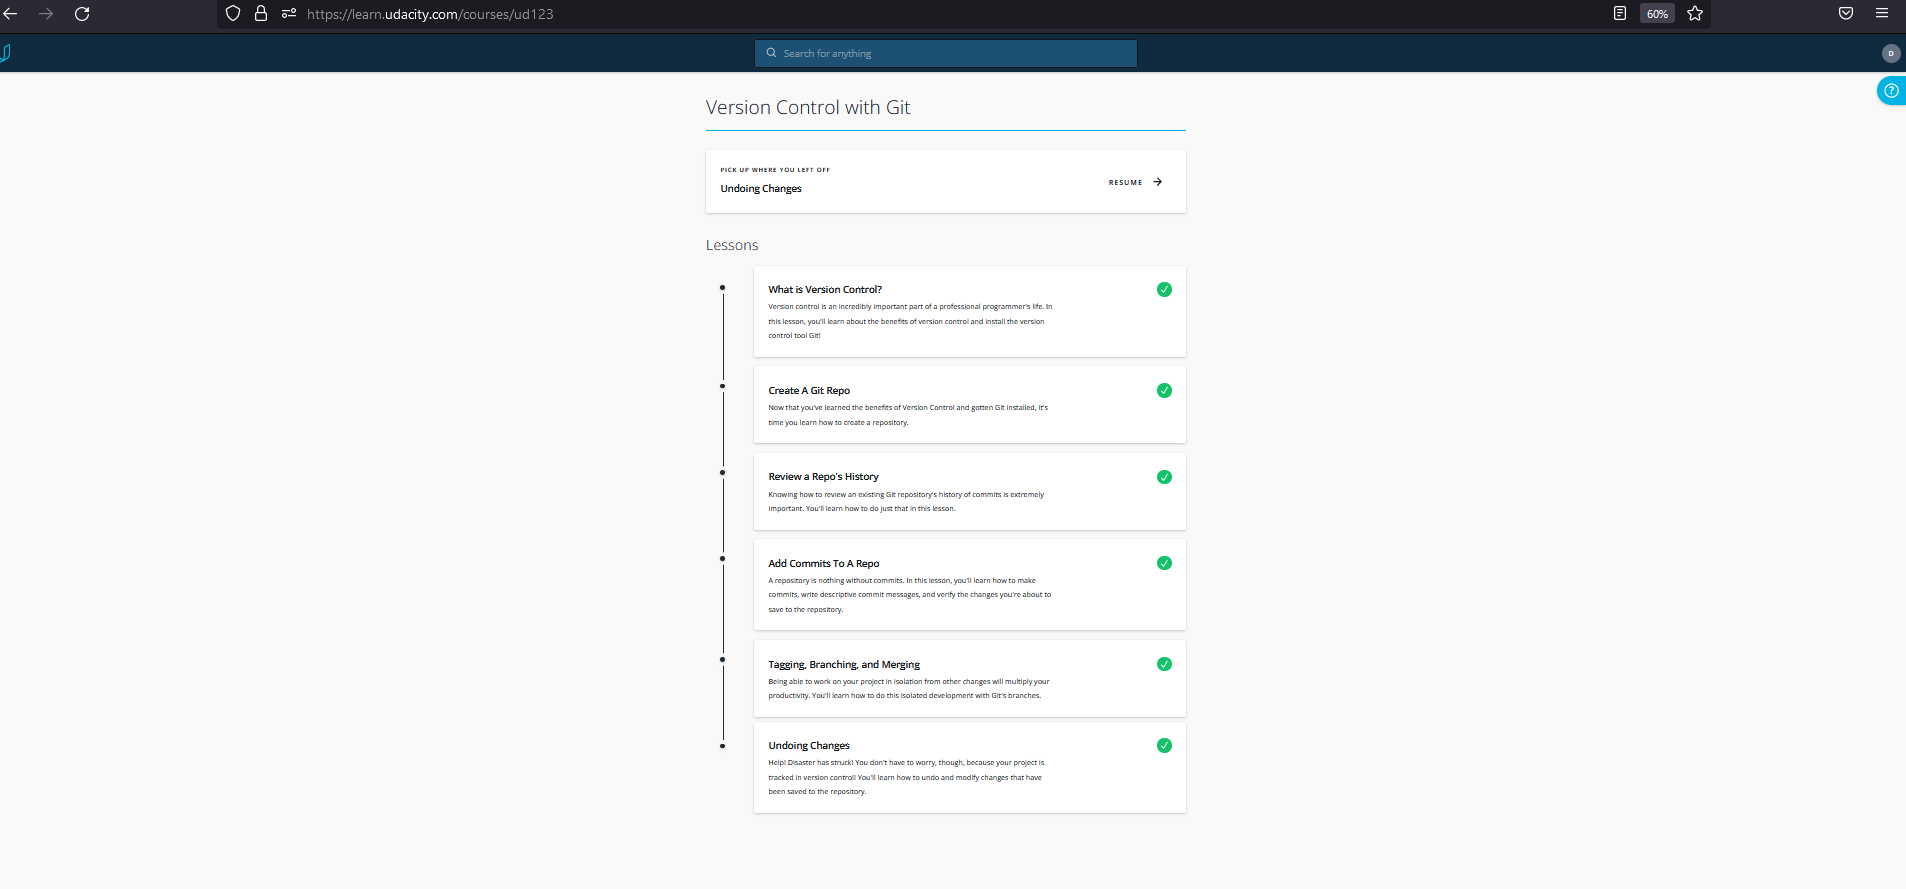1906x889 pixels.
Task: Click the learn.udacity.com URL in the address bar
Action: coord(430,14)
